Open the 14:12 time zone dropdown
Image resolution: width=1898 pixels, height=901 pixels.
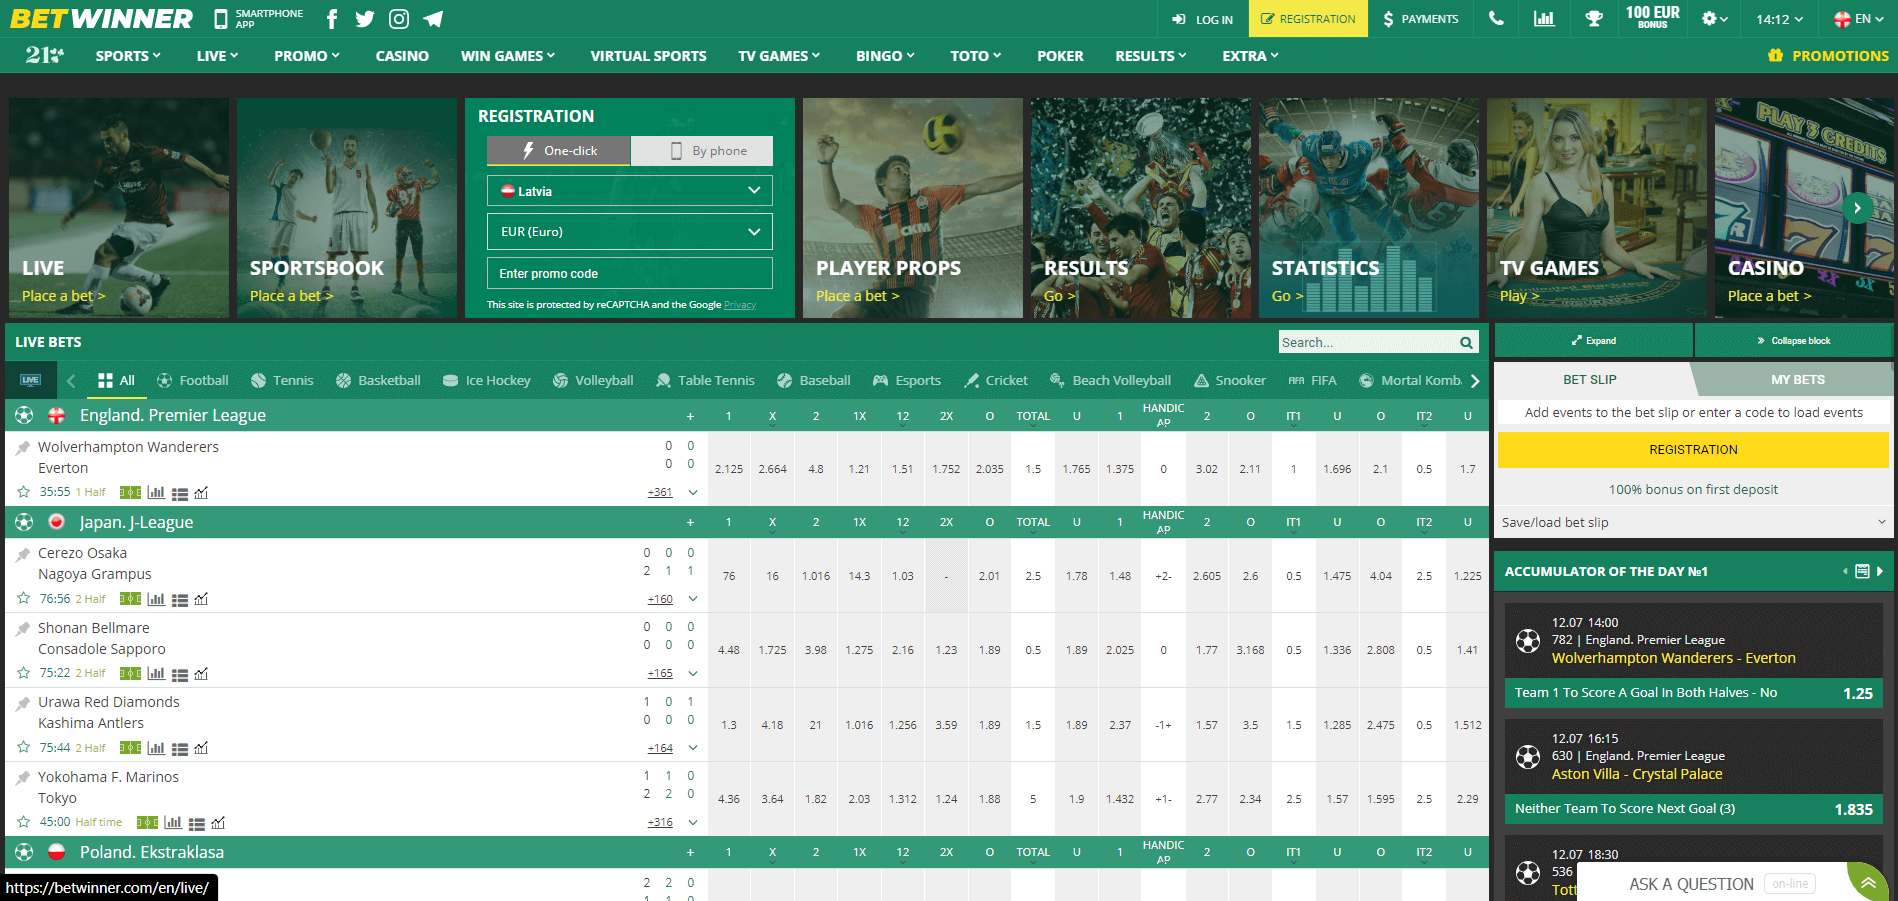click(x=1779, y=19)
